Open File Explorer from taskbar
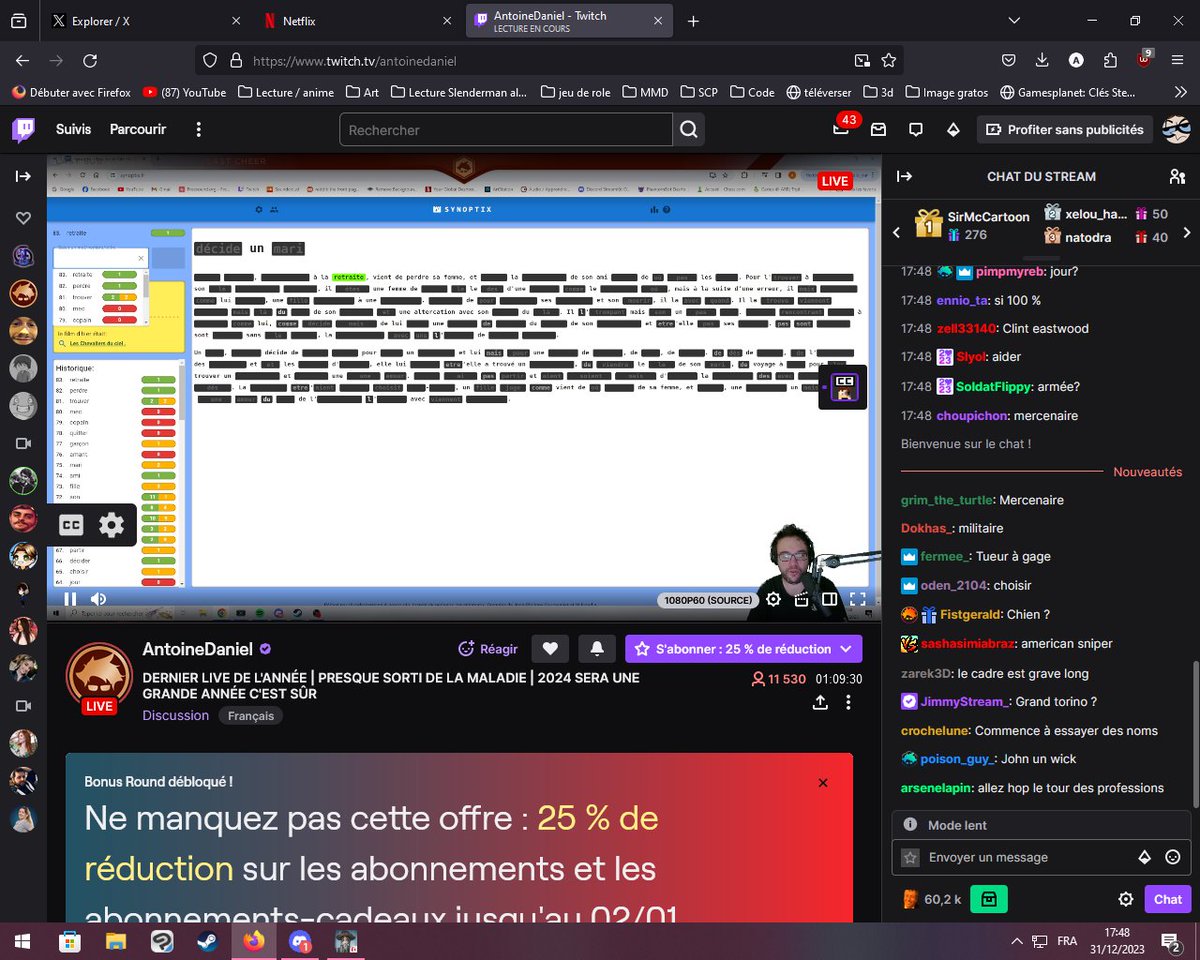This screenshot has width=1200, height=960. click(x=116, y=941)
